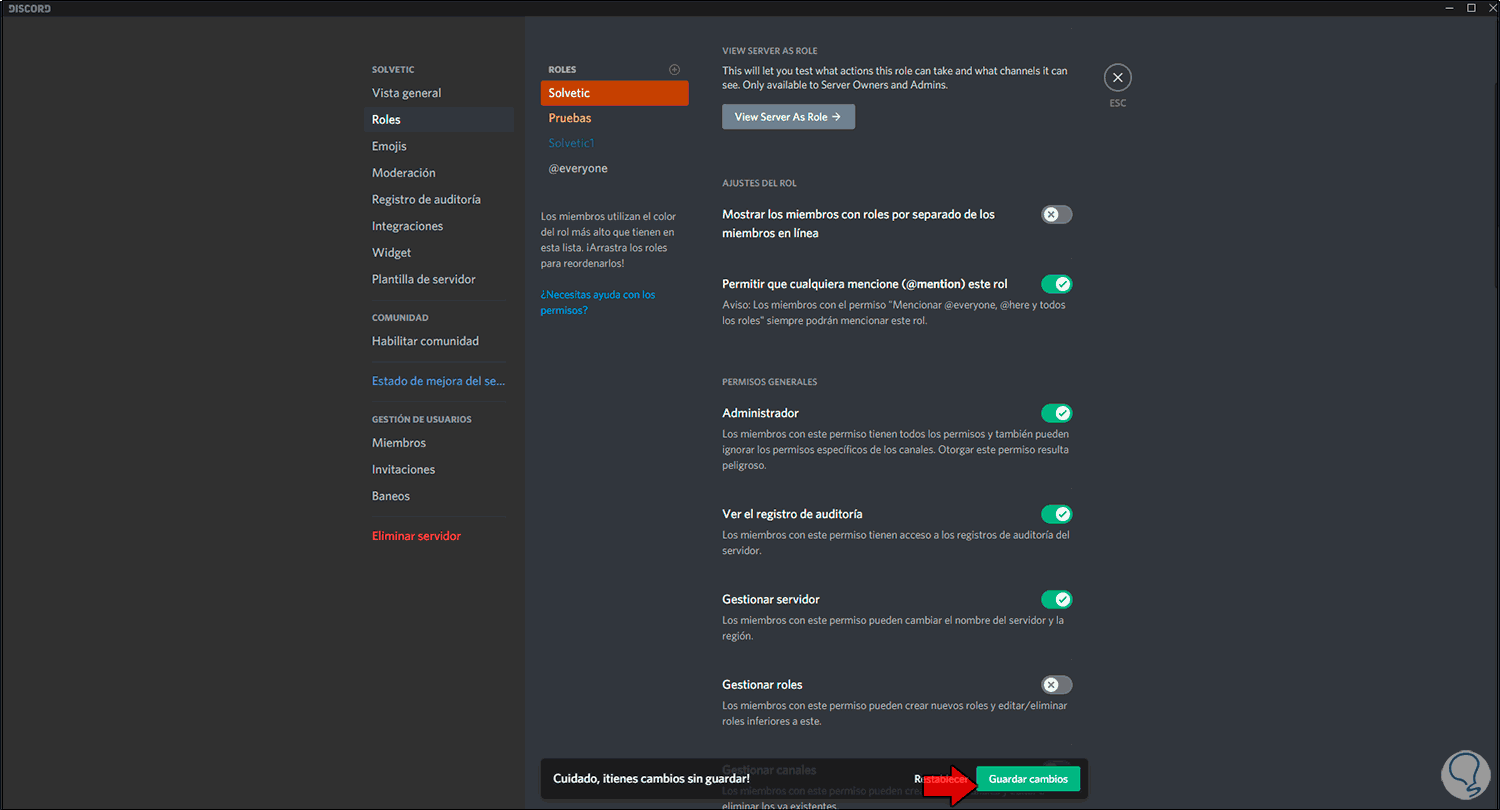Select the Solvetic1 role
Screen dimensions: 1500x810
click(614, 143)
